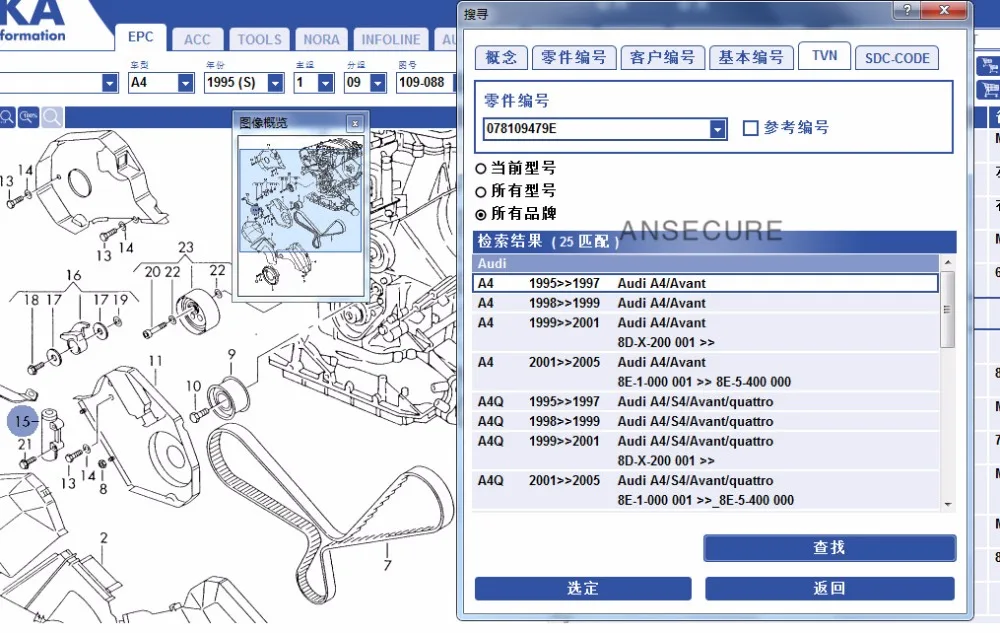This screenshot has width=1000, height=633.
Task: Switch to the ACC tab
Action: tap(197, 40)
